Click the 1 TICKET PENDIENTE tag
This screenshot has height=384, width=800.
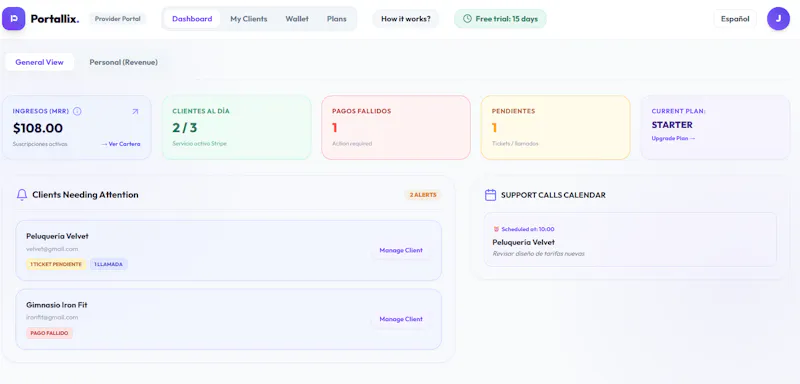coord(56,264)
